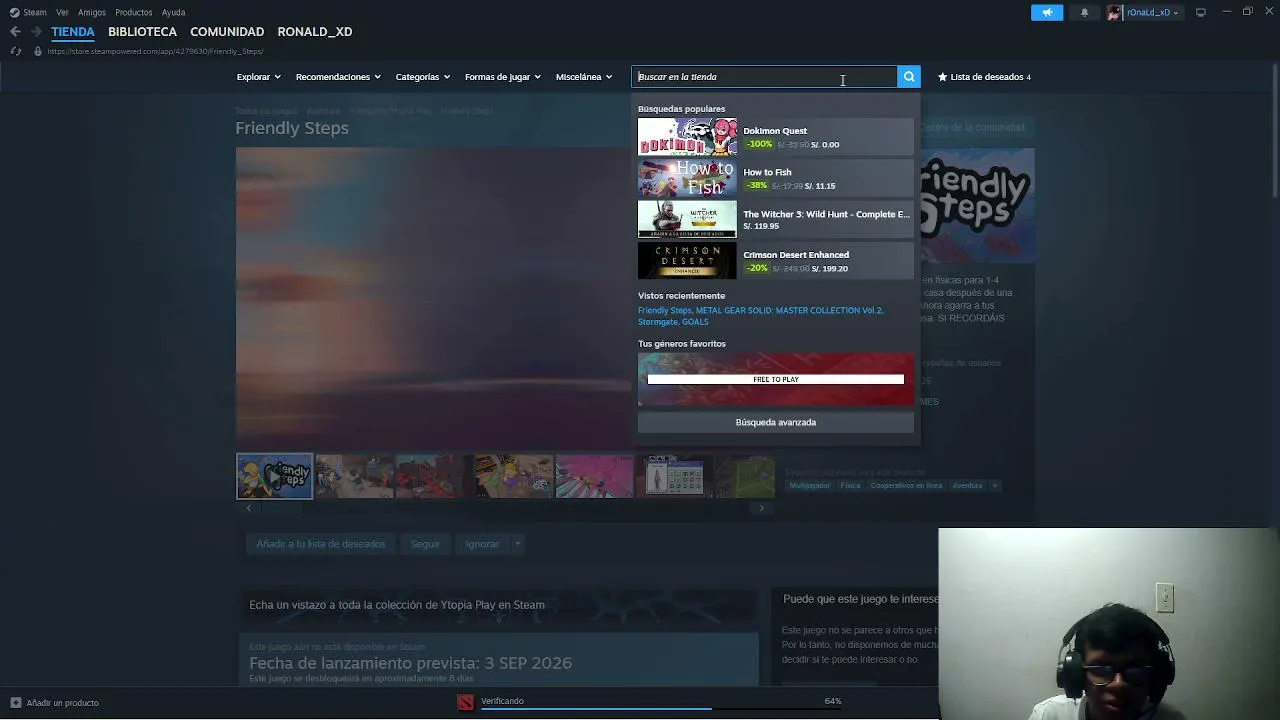Click the Friendly Steps header capsule image
1280x720 pixels.
978,206
